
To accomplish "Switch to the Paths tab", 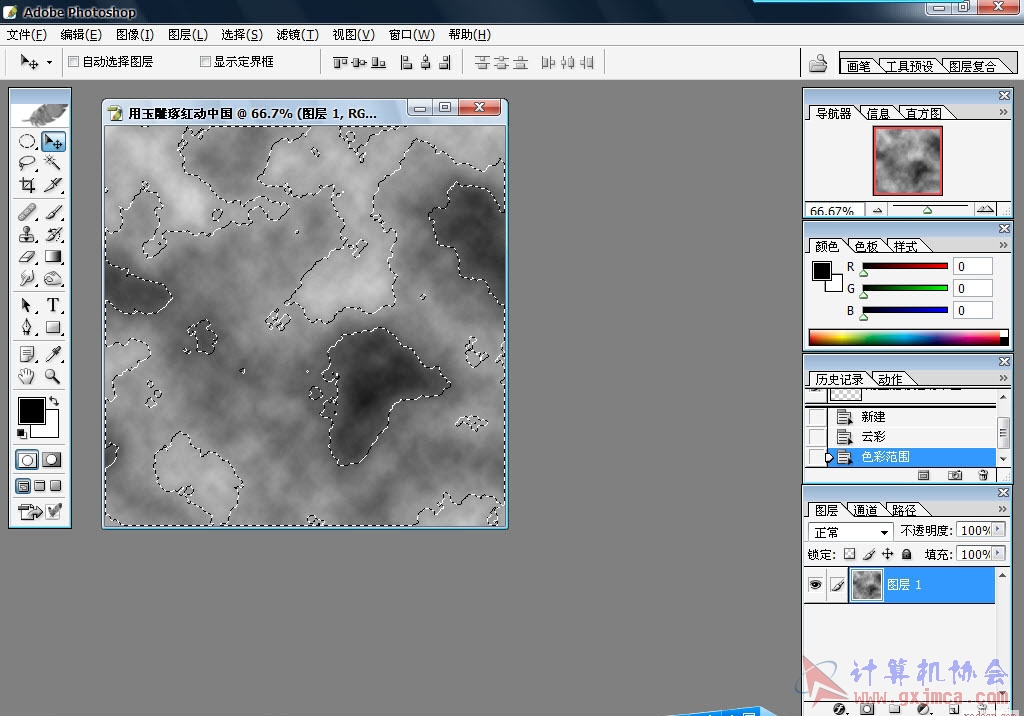I will coord(903,510).
